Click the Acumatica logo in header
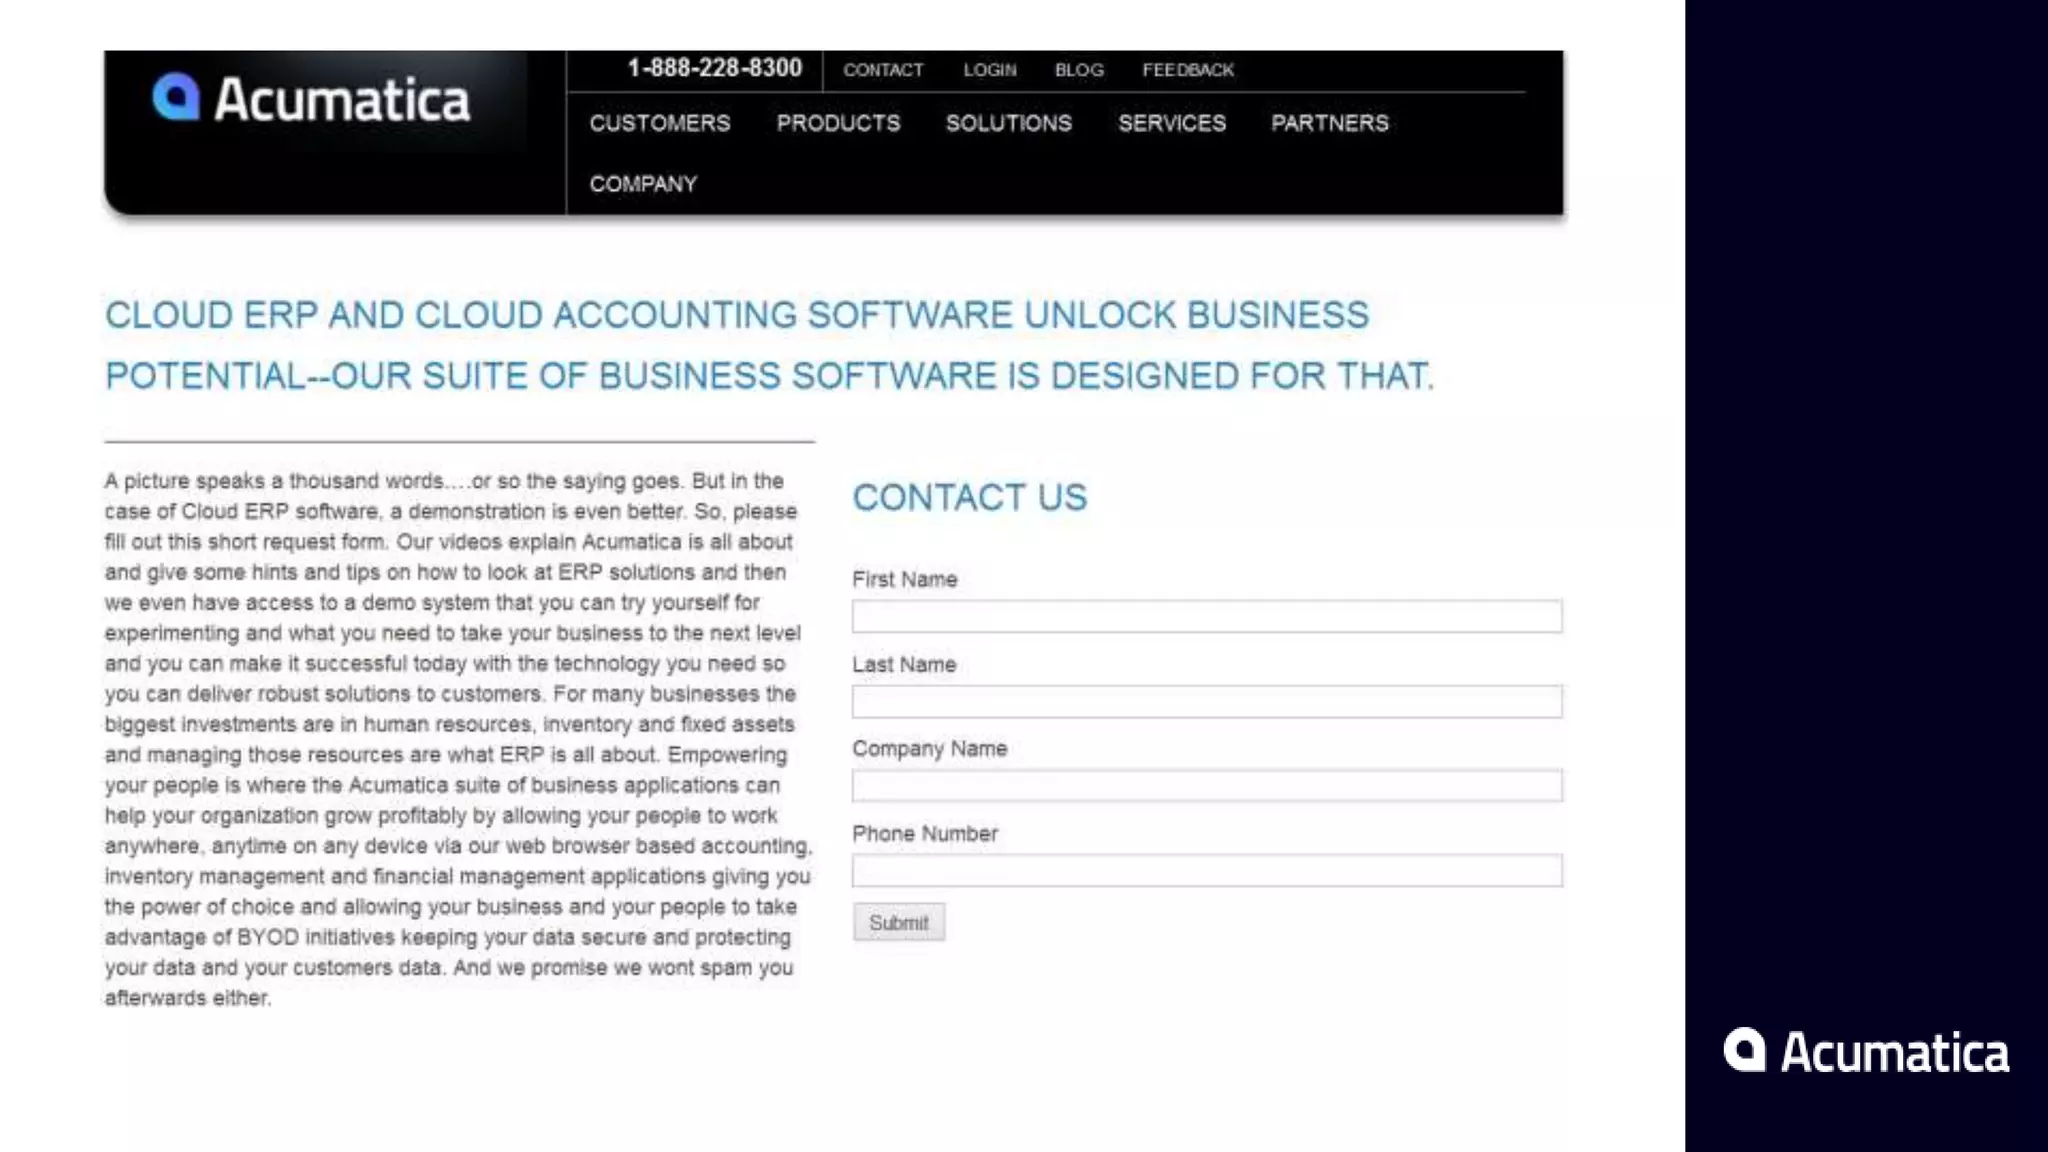 point(311,99)
